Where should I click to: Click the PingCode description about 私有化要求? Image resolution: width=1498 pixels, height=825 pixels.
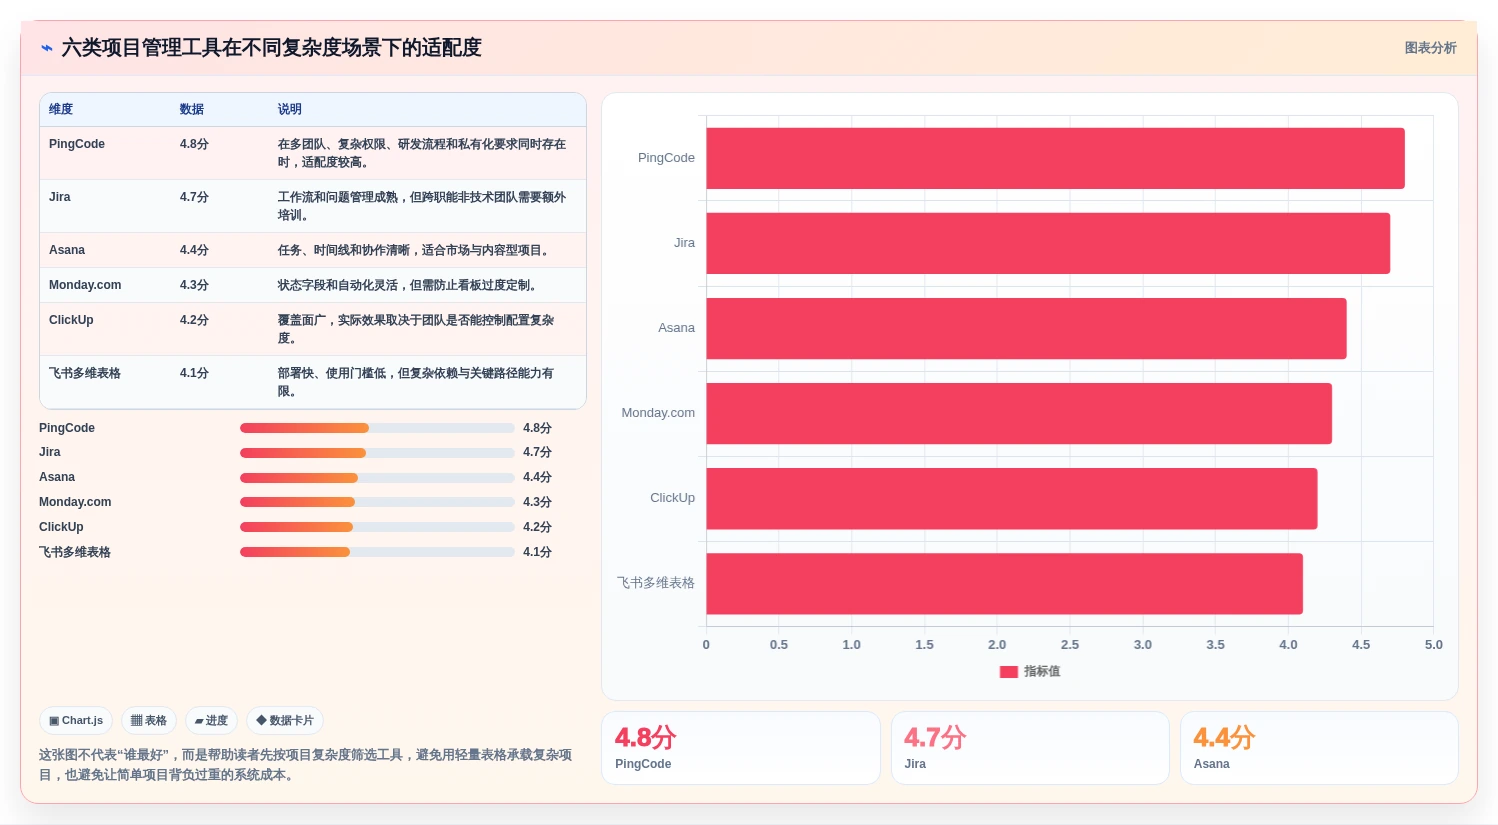coord(422,153)
